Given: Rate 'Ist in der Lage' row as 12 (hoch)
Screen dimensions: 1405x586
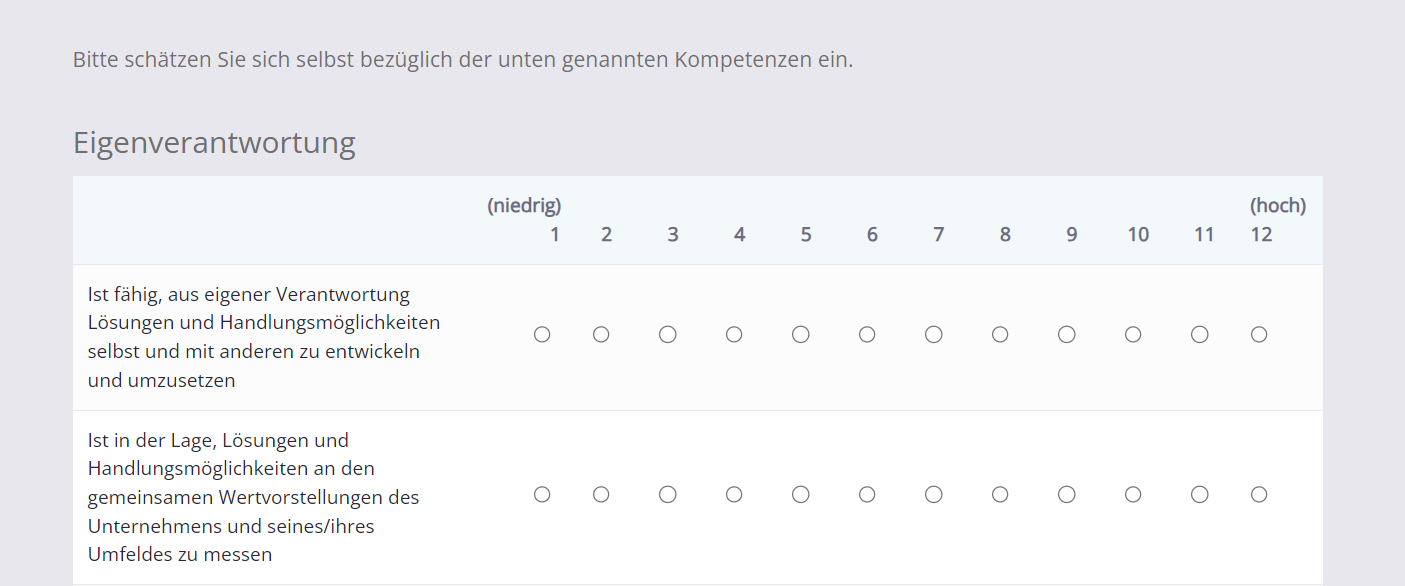Looking at the screenshot, I should click(x=1259, y=494).
